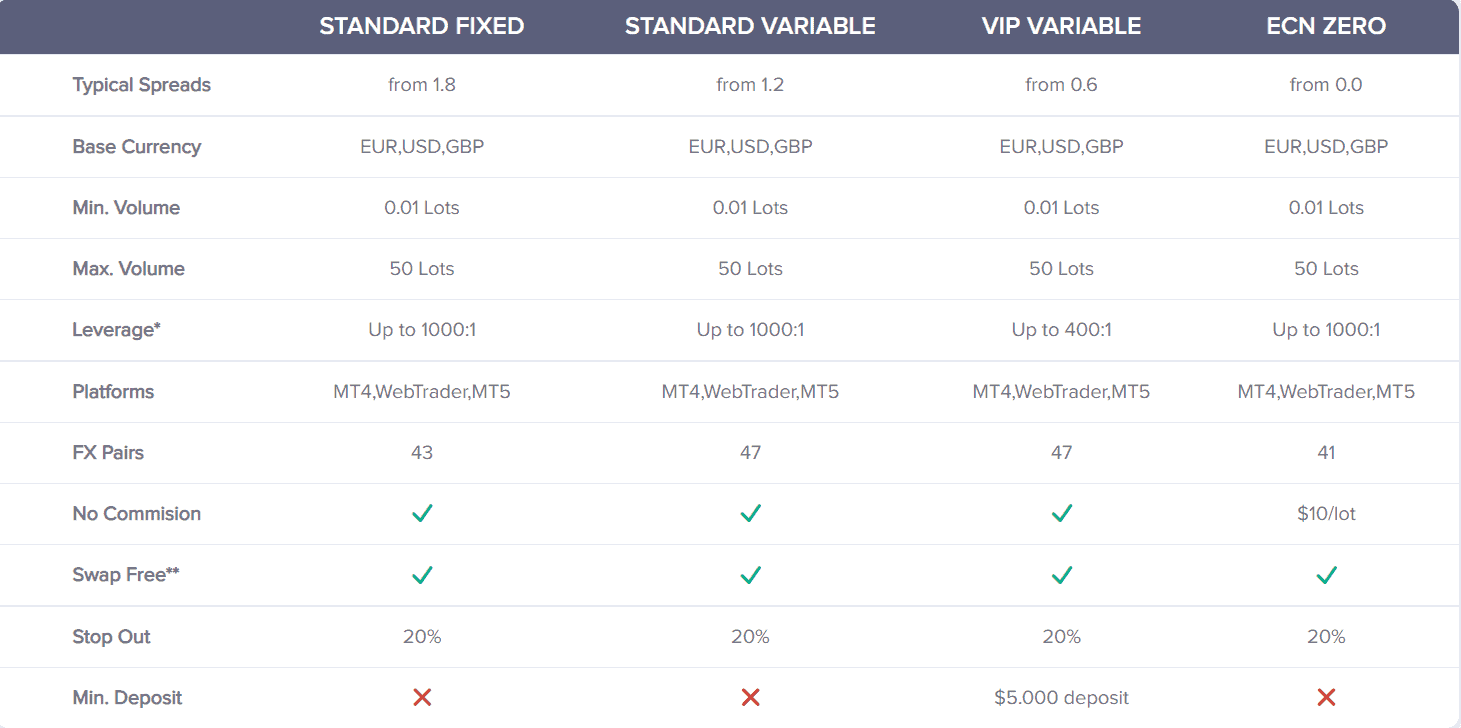The image size is (1461, 728).
Task: Select the STANDARD FIXED column header
Action: click(422, 27)
